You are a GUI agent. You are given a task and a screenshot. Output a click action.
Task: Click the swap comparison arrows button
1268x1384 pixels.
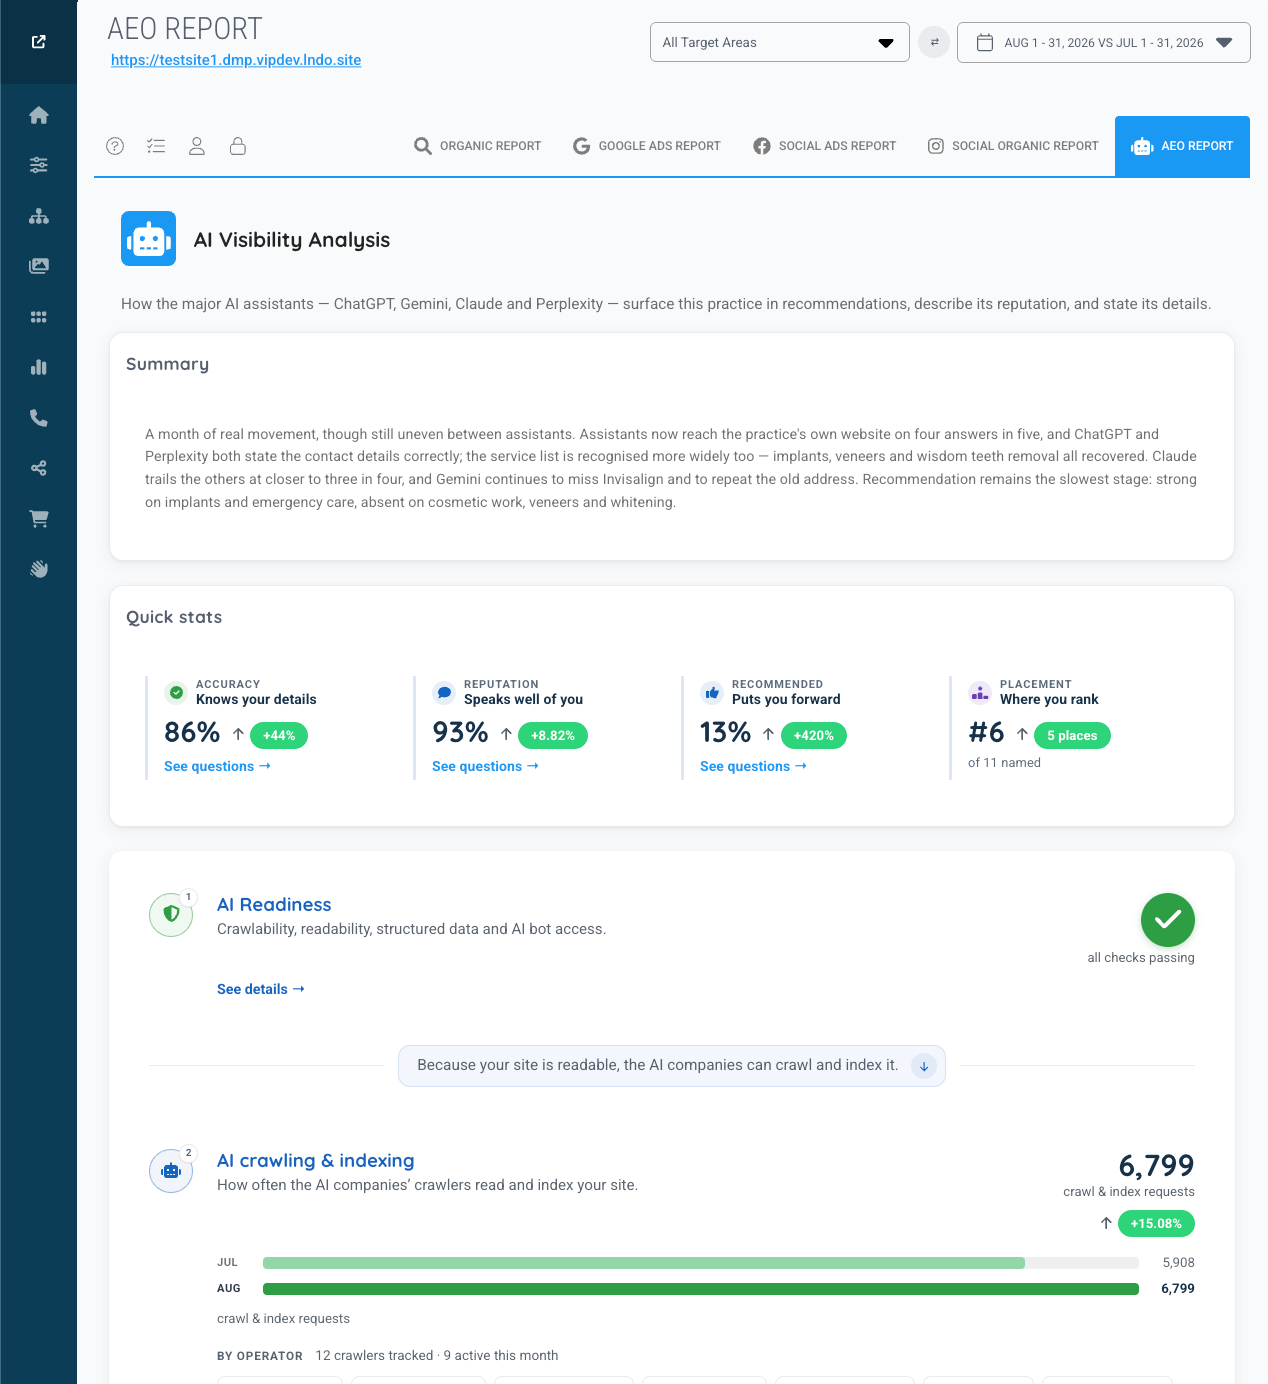click(x=934, y=42)
